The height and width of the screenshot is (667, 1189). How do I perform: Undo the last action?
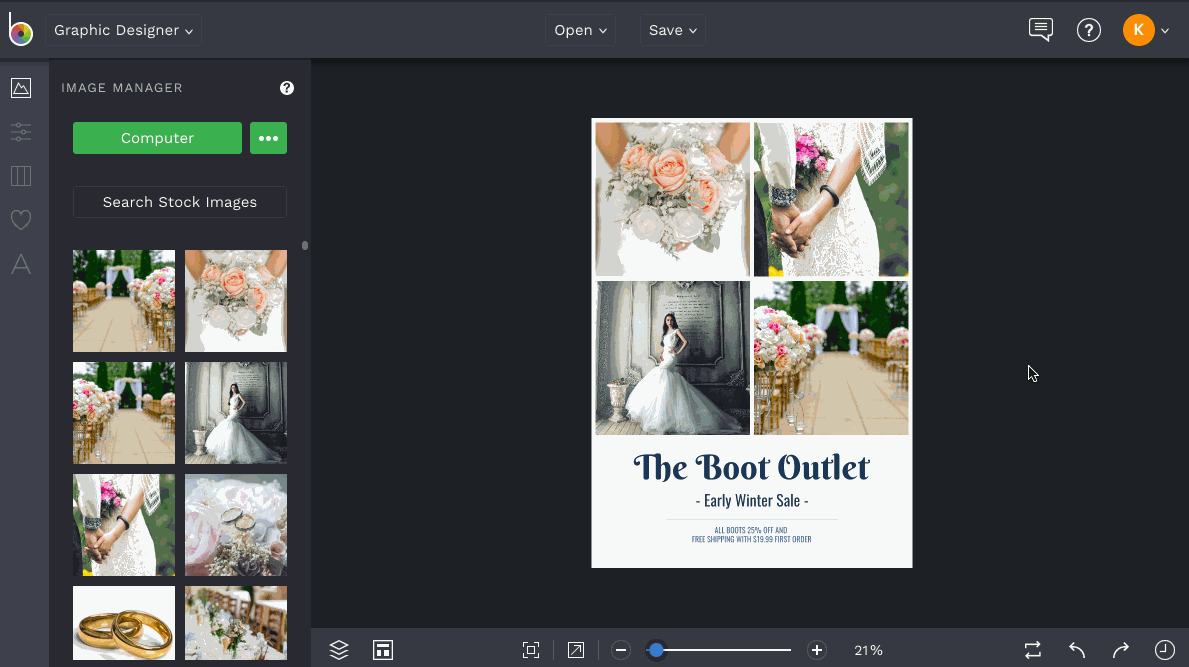point(1077,650)
